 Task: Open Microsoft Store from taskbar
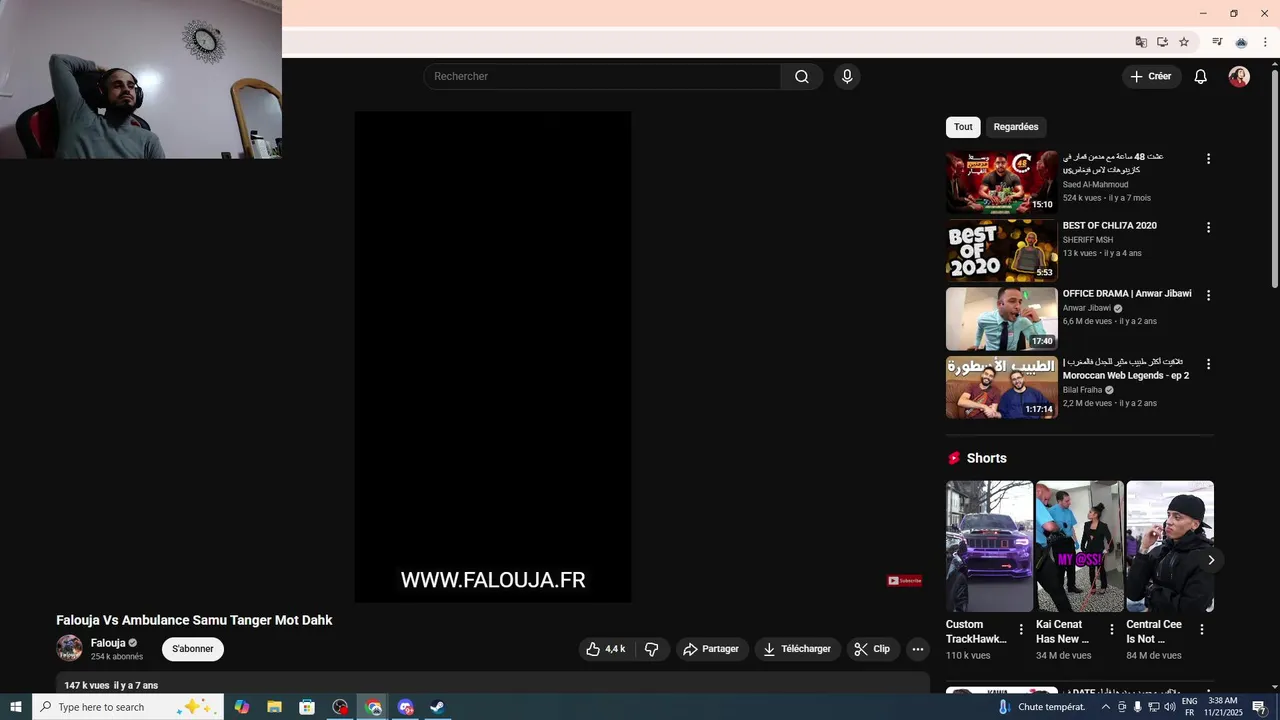click(x=307, y=707)
